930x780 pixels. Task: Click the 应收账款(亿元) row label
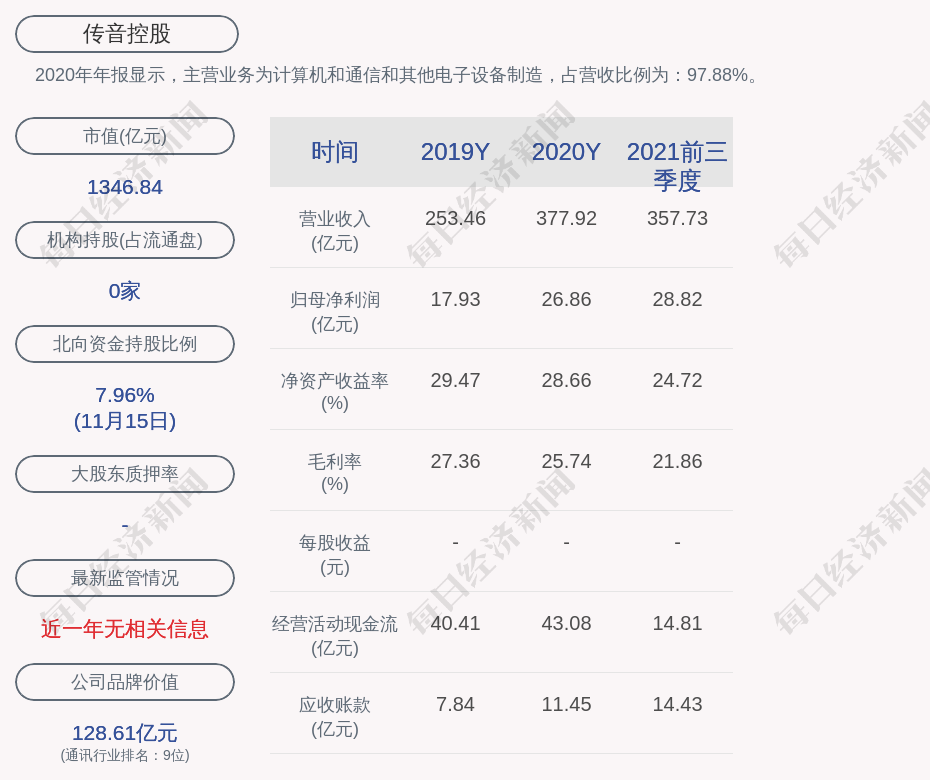coord(335,717)
